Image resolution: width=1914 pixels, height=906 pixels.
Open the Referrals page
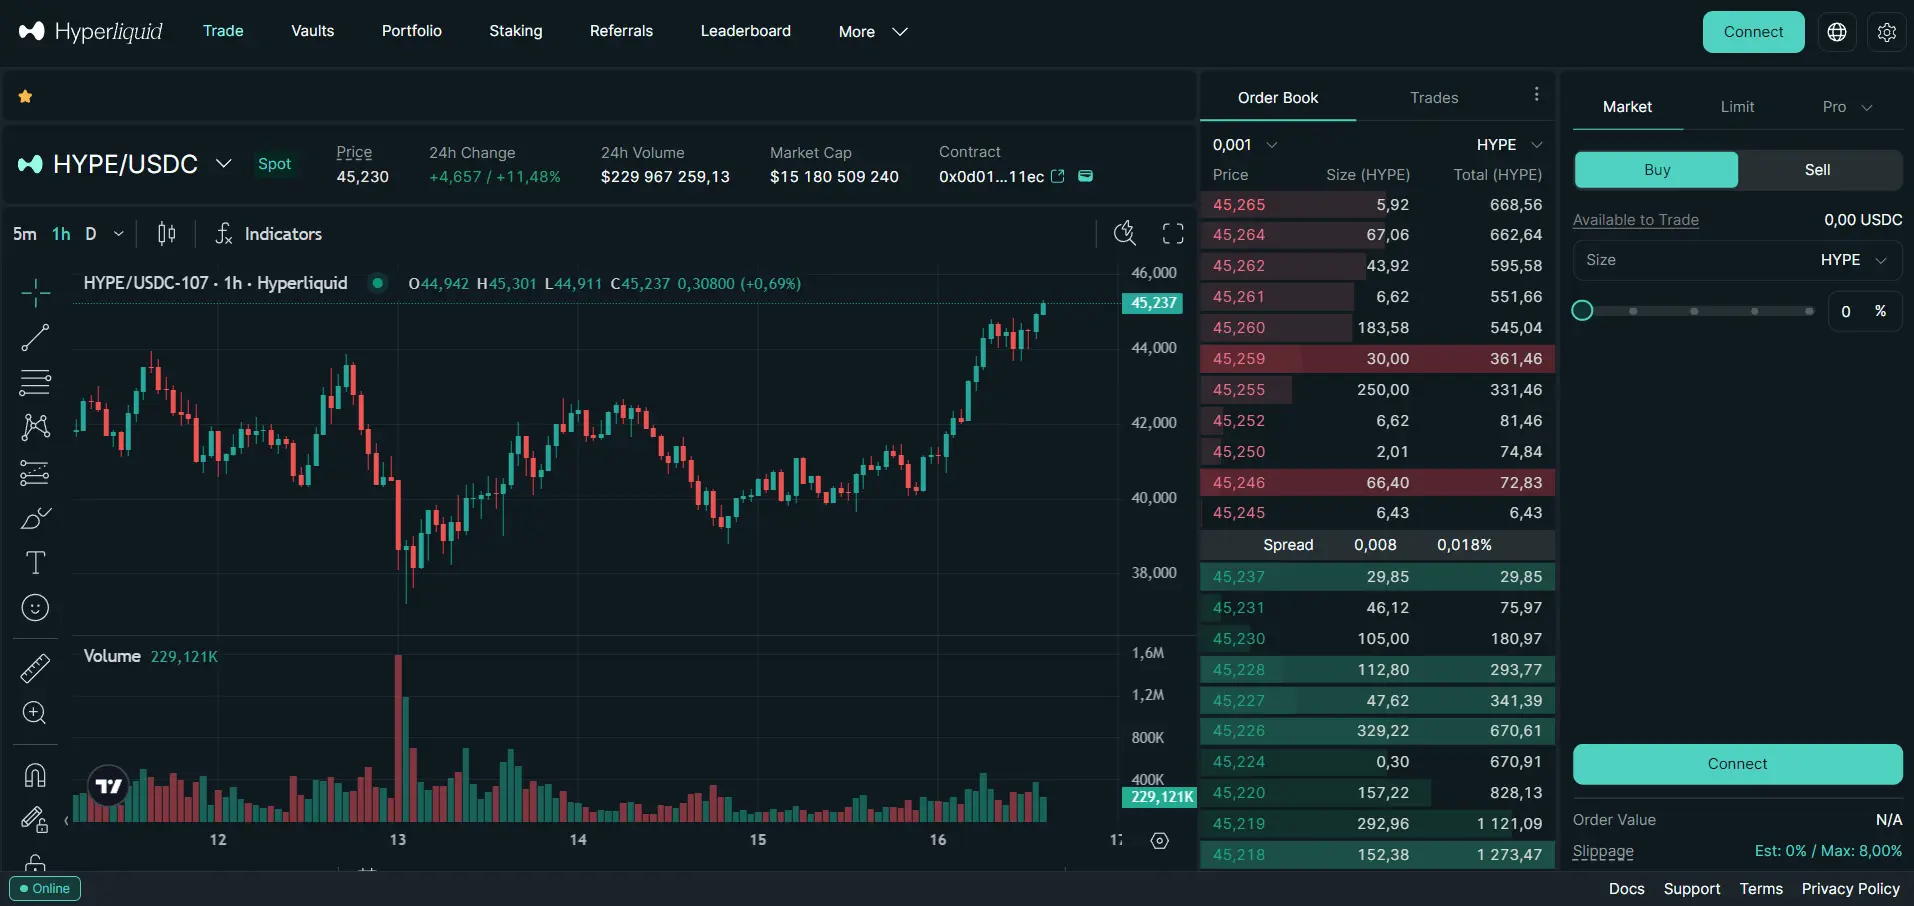point(621,31)
